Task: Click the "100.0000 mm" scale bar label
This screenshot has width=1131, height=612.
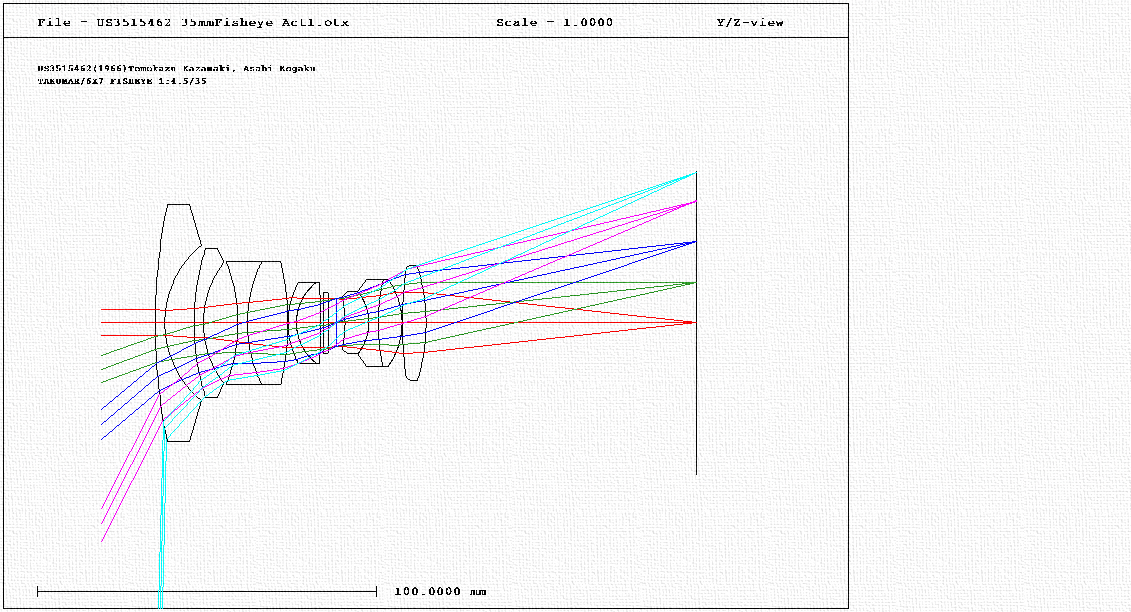Action: (x=440, y=592)
